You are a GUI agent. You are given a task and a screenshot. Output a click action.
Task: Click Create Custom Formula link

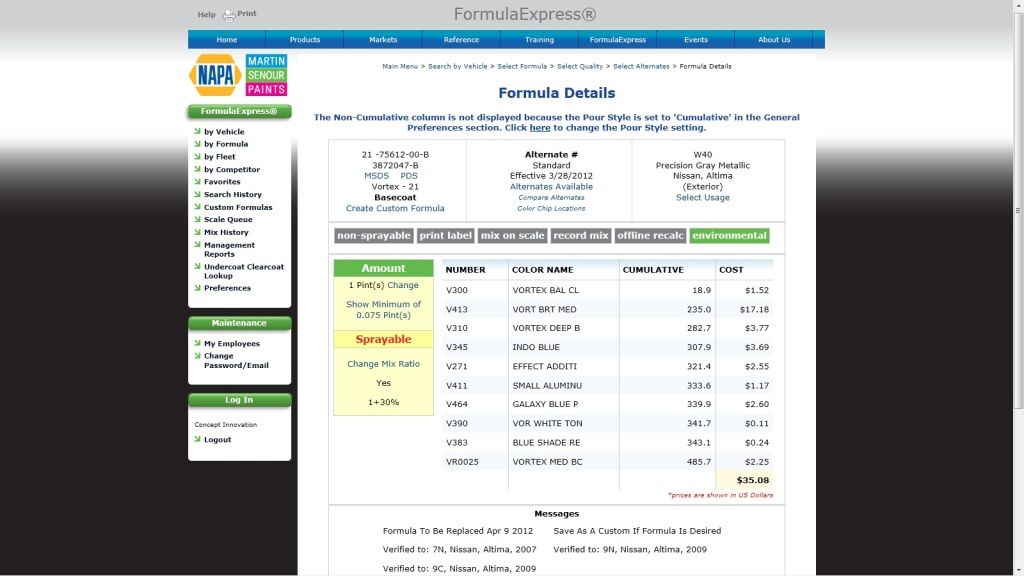[x=395, y=208]
